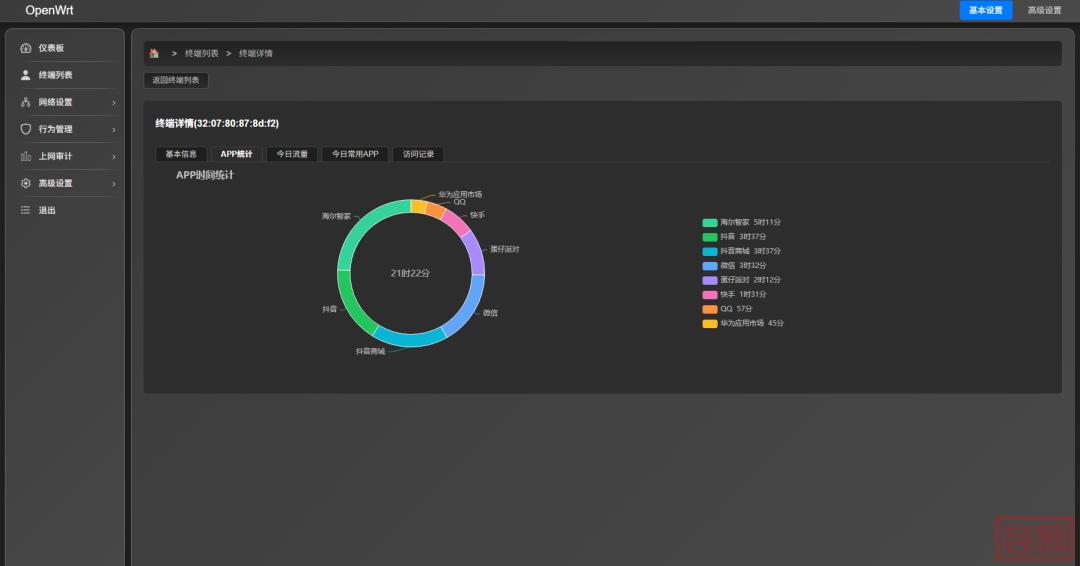This screenshot has height=566, width=1080.
Task: Click the 高级设置 gear icon in sidebar
Action: pyautogui.click(x=26, y=183)
